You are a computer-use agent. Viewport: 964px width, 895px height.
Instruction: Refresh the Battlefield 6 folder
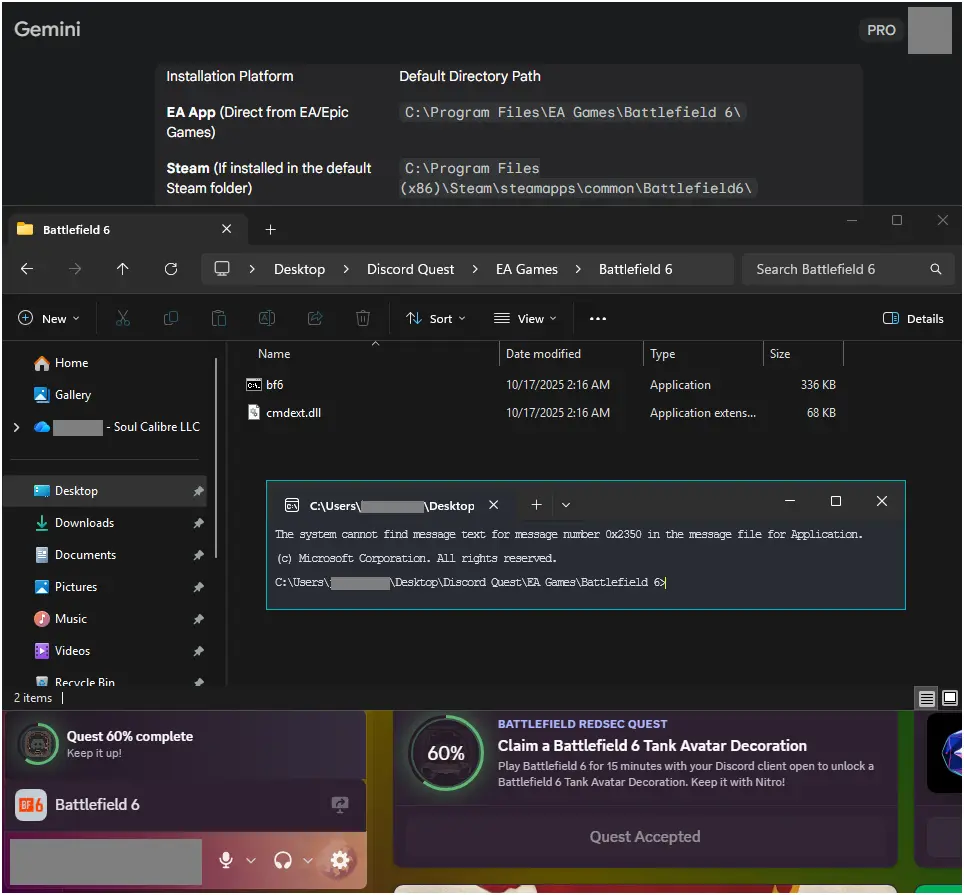pos(171,269)
